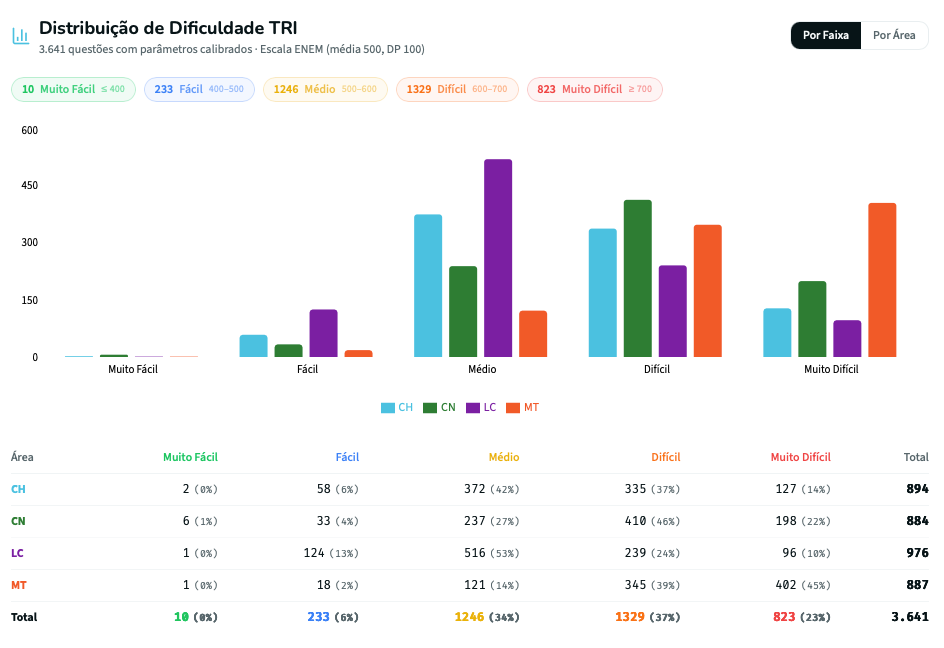Click the cell 402 (45%) in MT row
This screenshot has height=648, width=944.
pyautogui.click(x=803, y=585)
